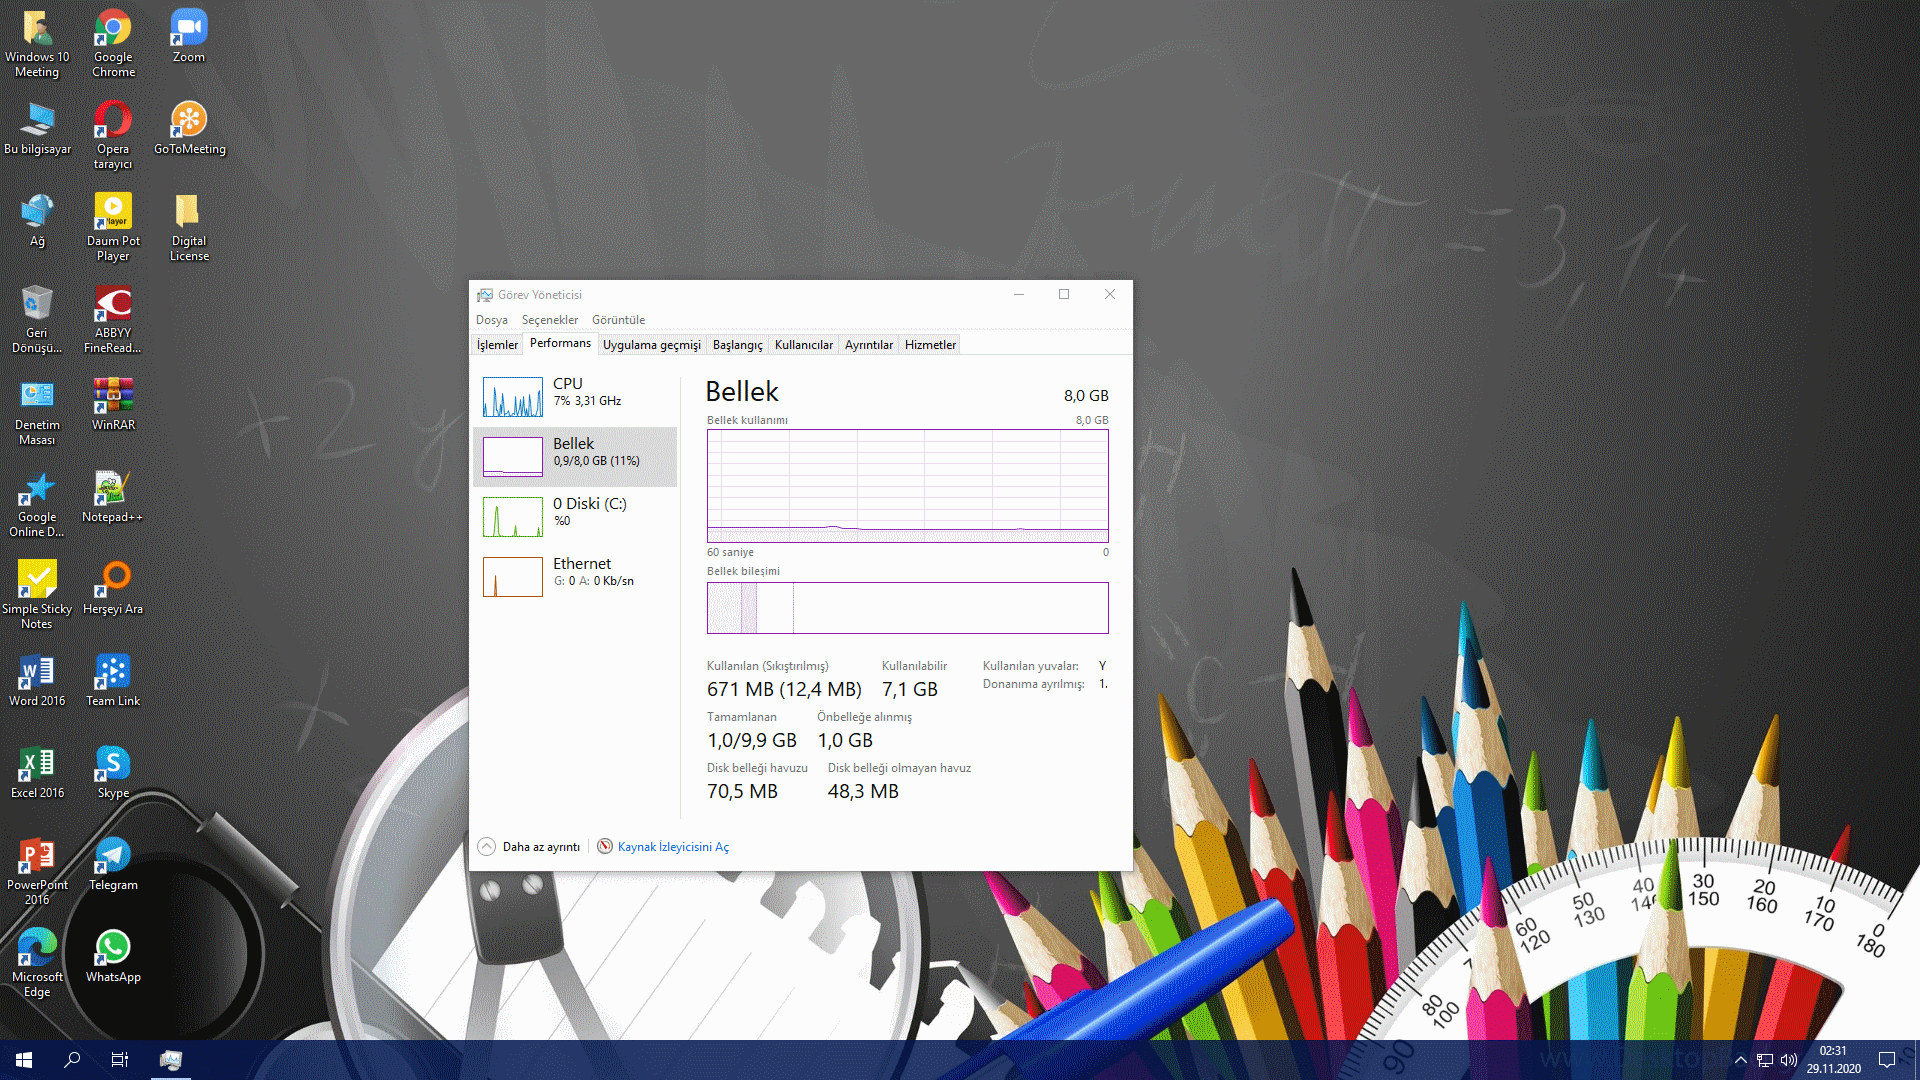Image resolution: width=1920 pixels, height=1080 pixels.
Task: Open the notification center icon
Action: 1887,1060
